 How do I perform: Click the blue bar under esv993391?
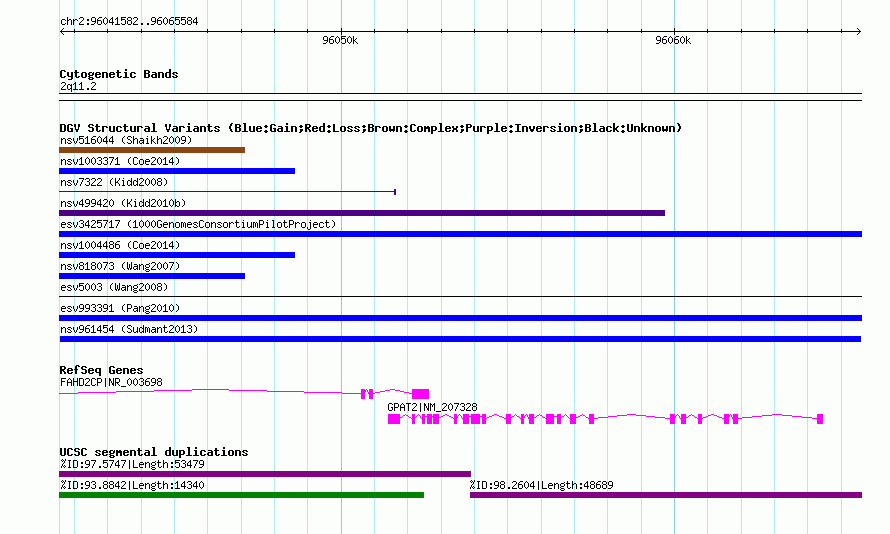pos(460,318)
